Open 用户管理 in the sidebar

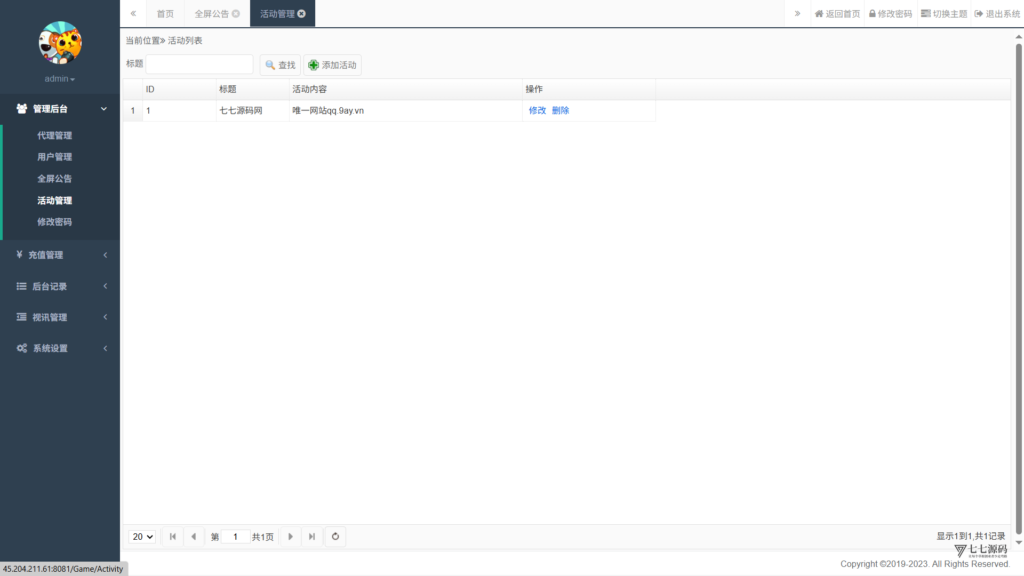pos(54,157)
